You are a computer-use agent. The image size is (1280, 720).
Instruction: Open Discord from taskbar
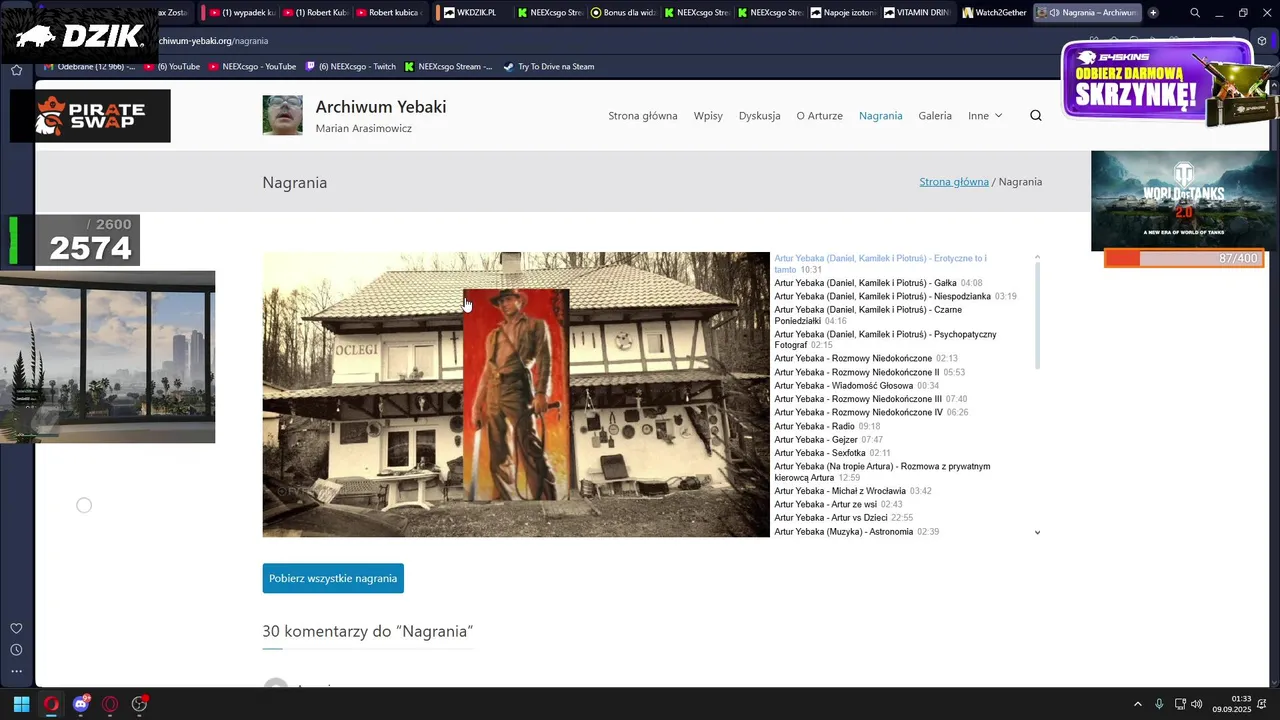pos(81,704)
